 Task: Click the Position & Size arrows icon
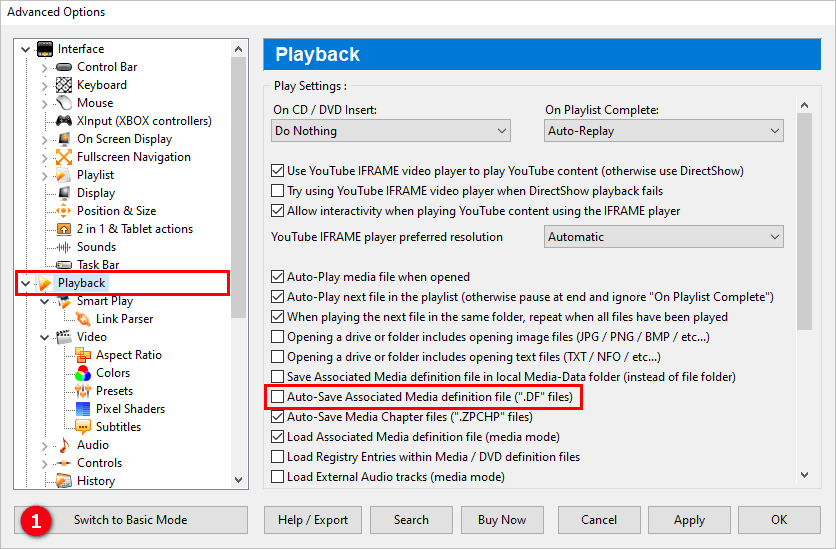pos(64,211)
